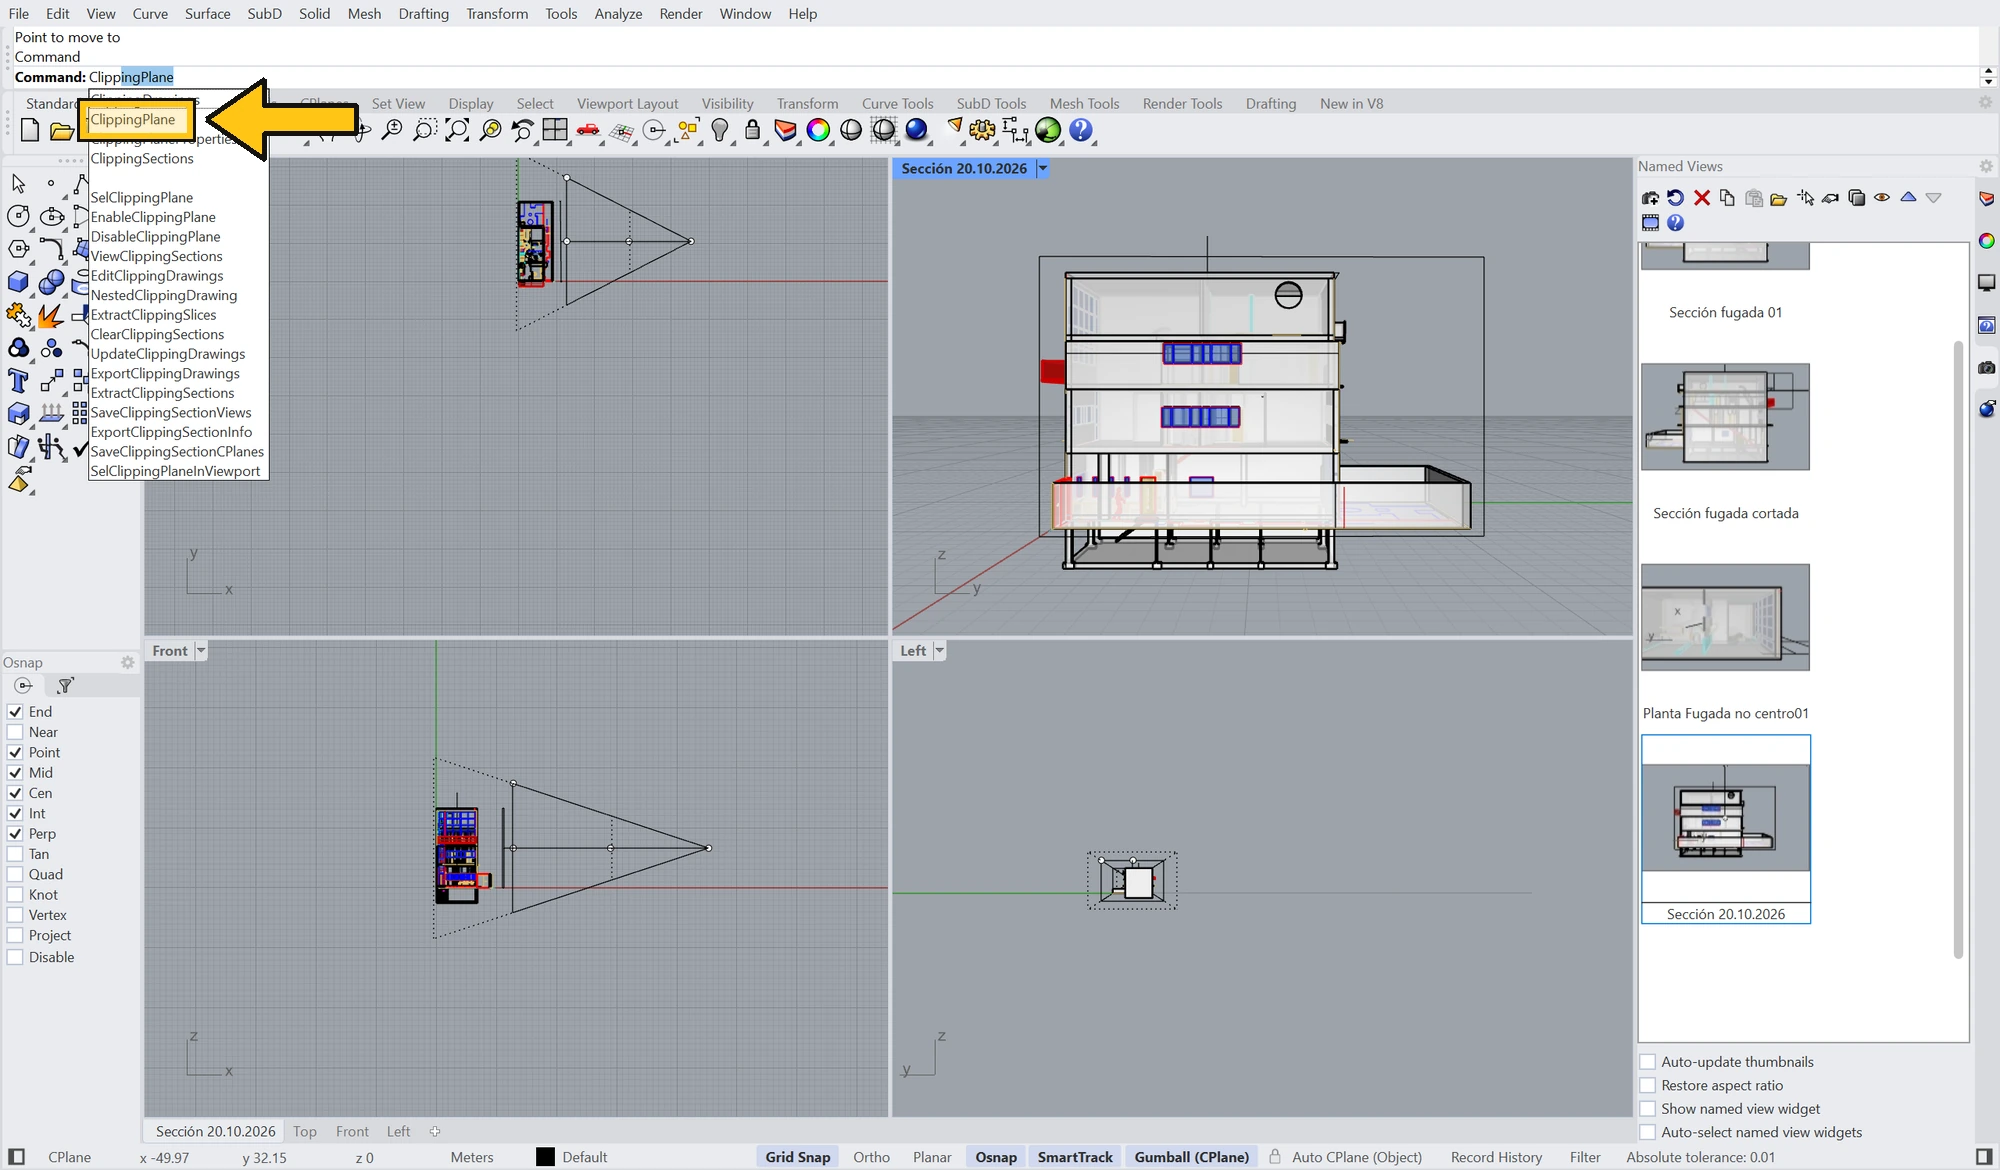Open the Osnap panel gear menu
The image size is (2000, 1170).
coord(127,662)
